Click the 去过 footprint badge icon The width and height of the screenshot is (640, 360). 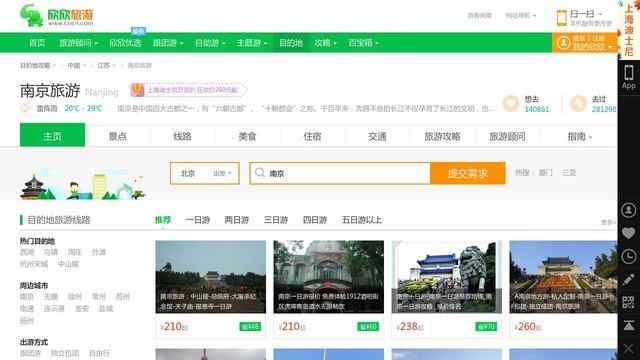[578, 104]
